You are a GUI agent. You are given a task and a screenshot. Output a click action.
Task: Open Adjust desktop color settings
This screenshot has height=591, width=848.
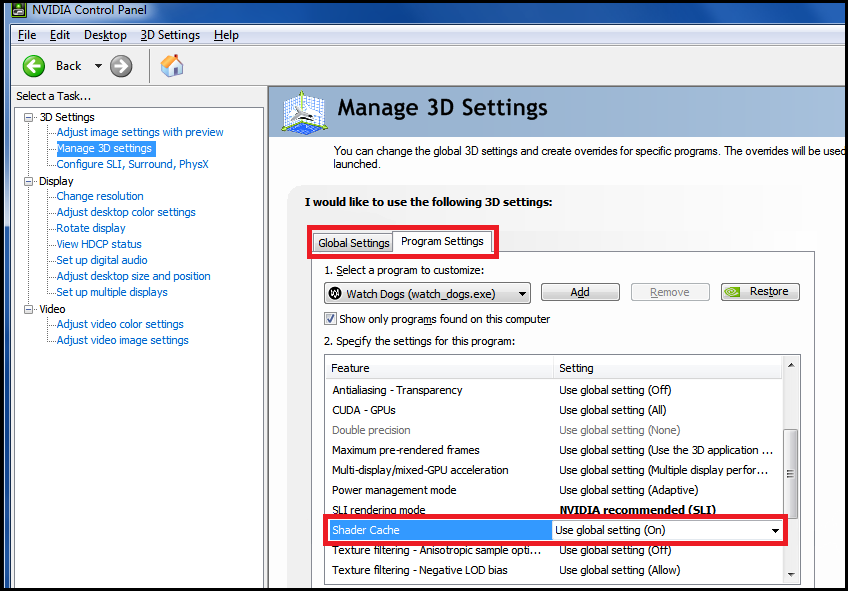pos(125,213)
